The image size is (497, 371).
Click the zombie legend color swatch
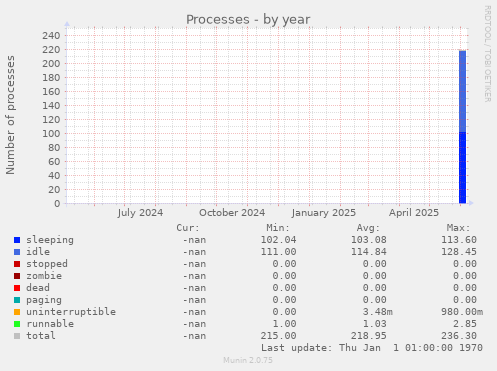click(x=17, y=276)
